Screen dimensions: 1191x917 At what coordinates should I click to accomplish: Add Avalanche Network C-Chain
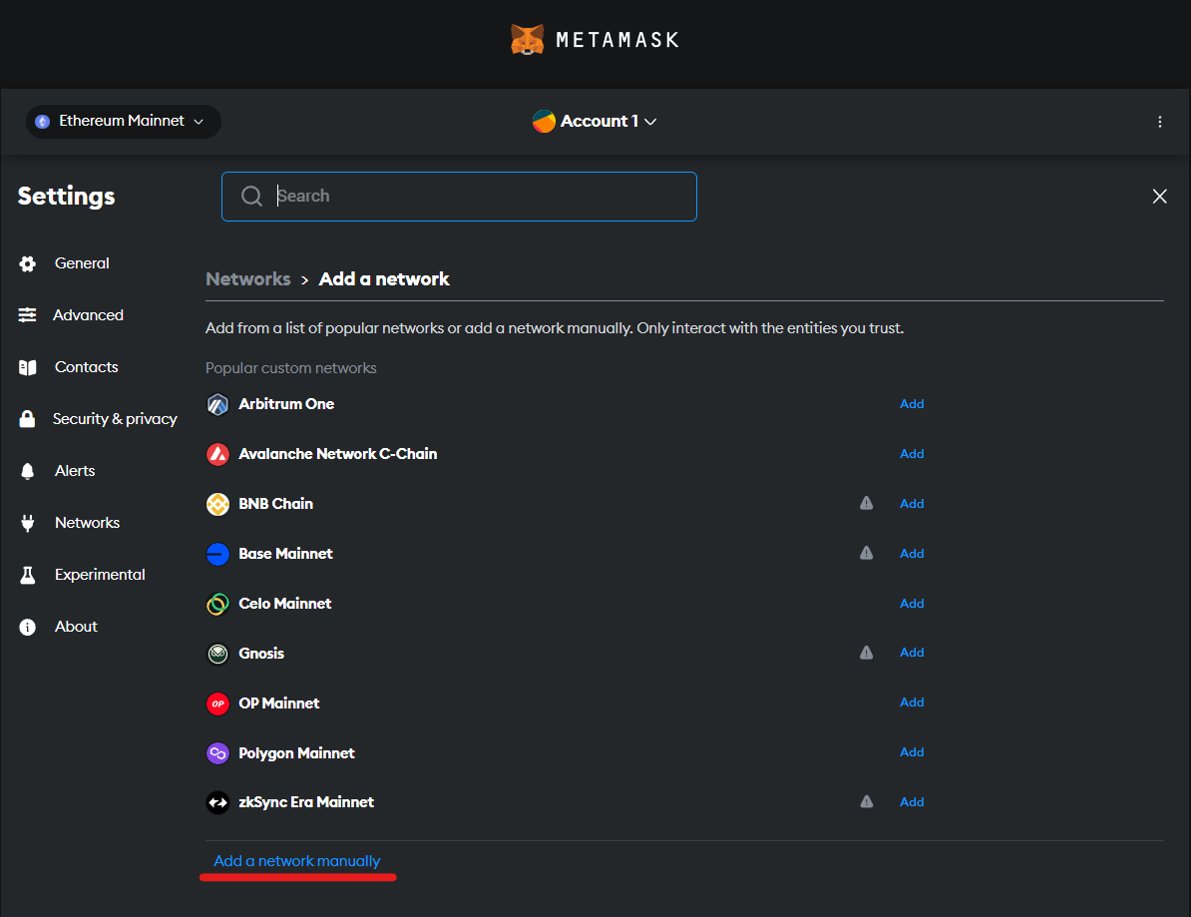tap(911, 454)
